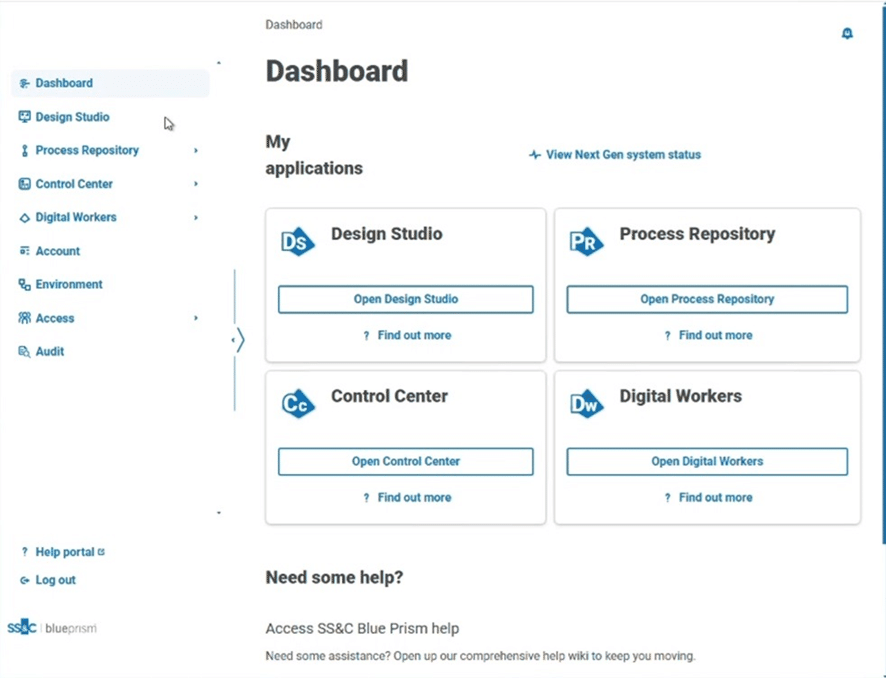Click the My applications heading
The width and height of the screenshot is (886, 678).
point(314,155)
